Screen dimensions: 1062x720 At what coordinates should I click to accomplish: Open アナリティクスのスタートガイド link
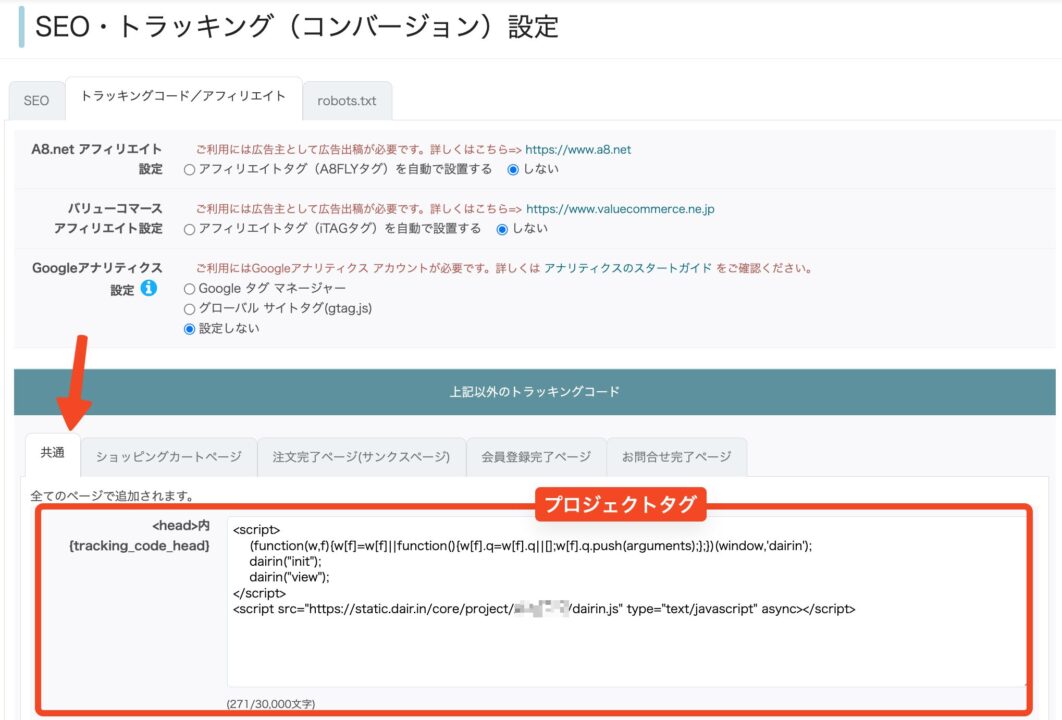pyautogui.click(x=628, y=268)
